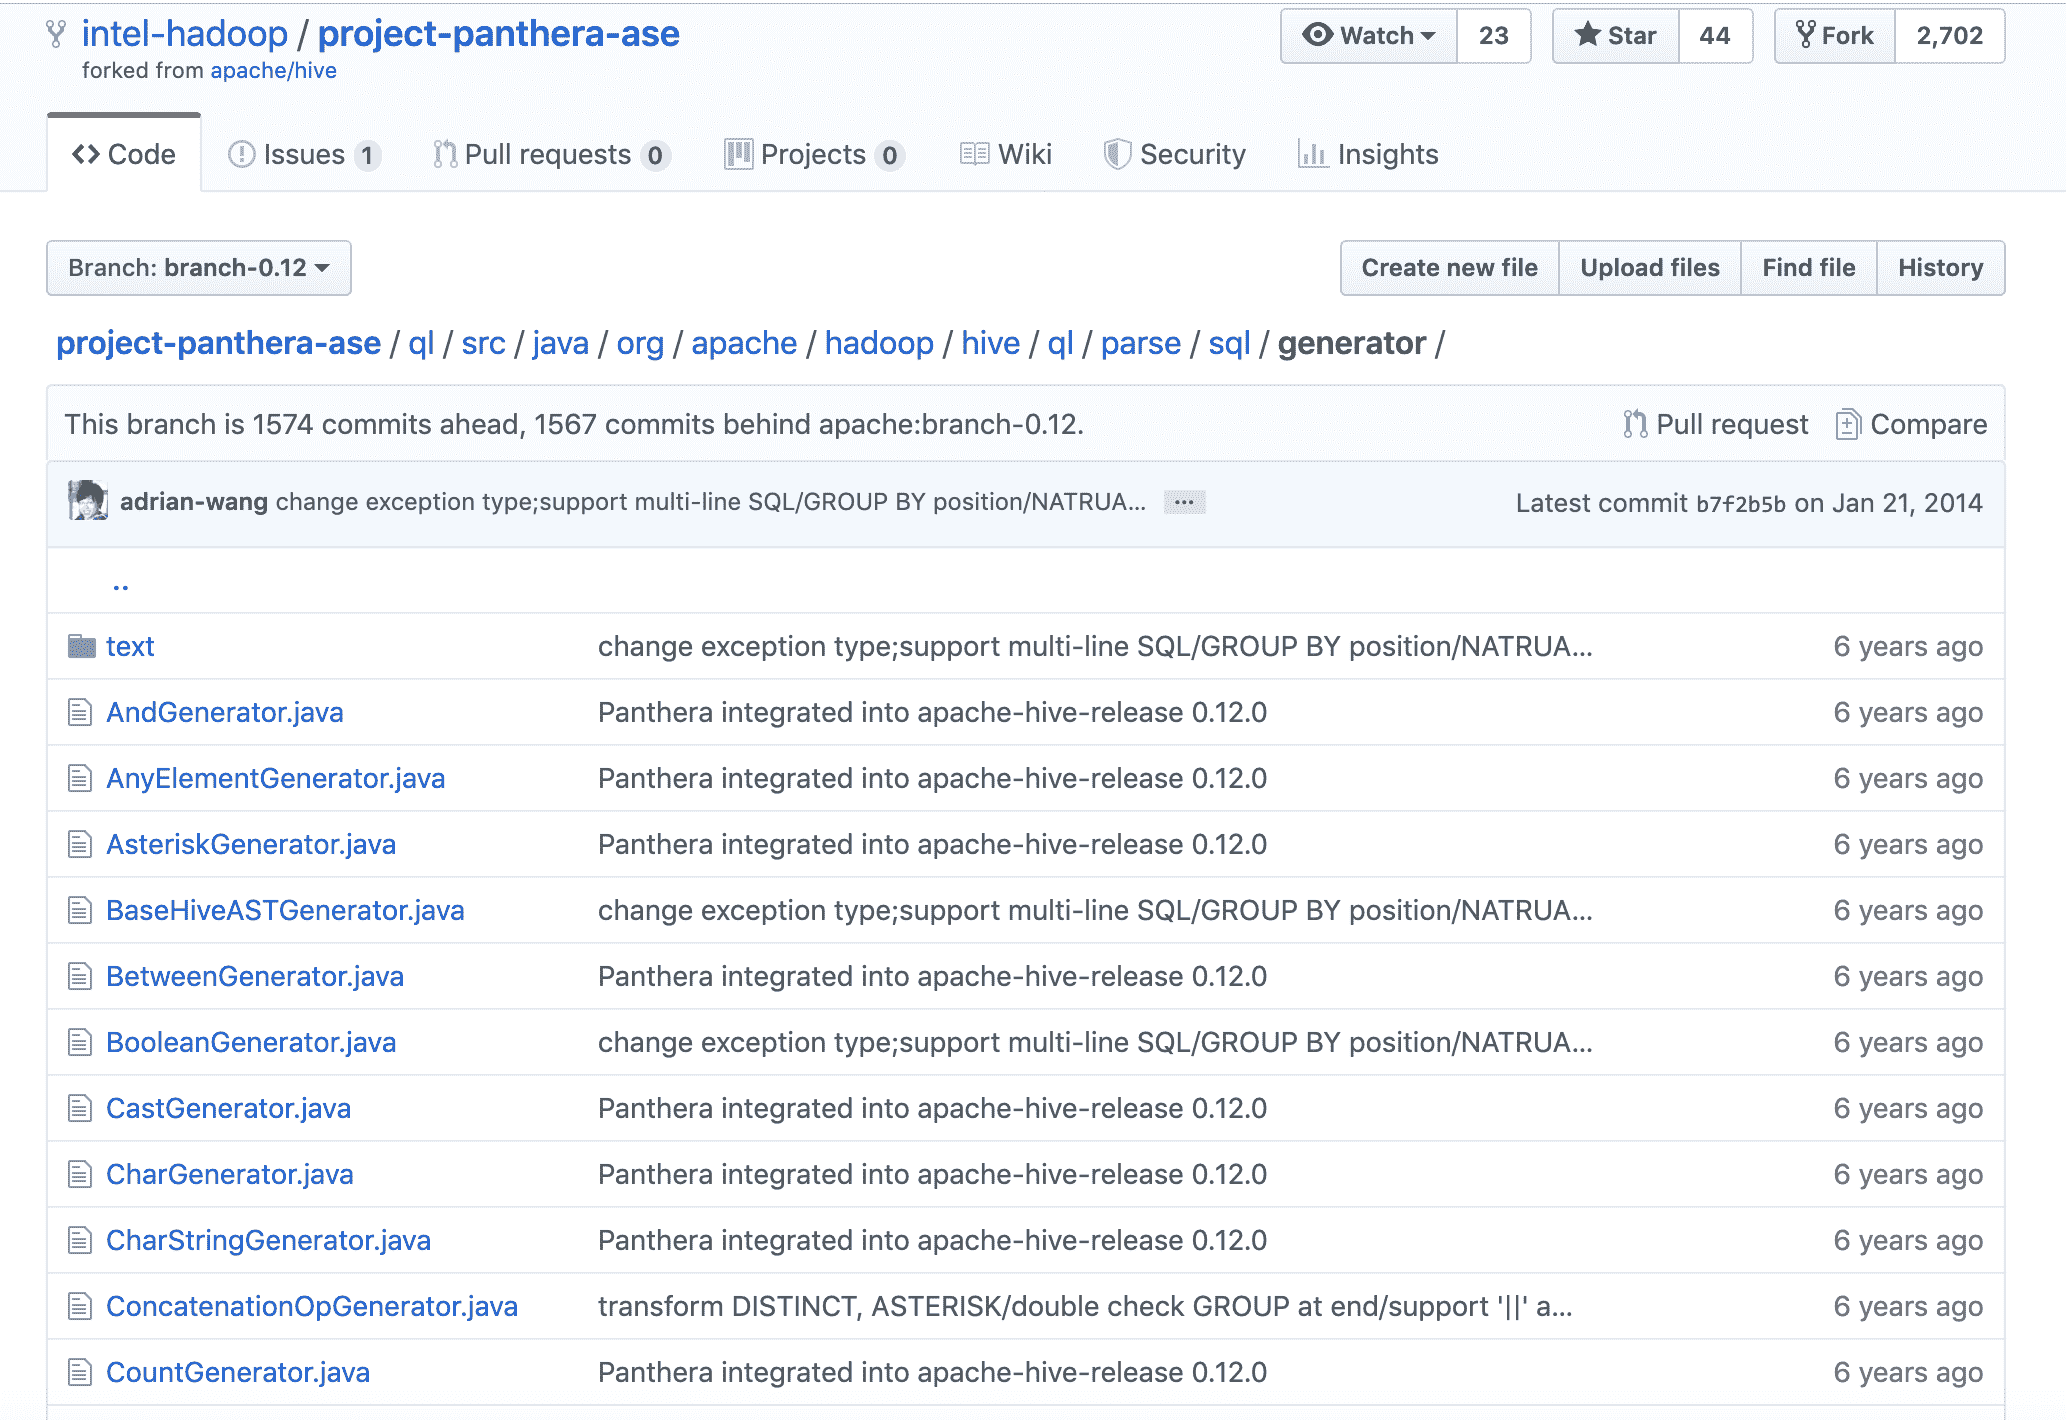
Task: Click the Compare icon
Action: pyautogui.click(x=1847, y=424)
